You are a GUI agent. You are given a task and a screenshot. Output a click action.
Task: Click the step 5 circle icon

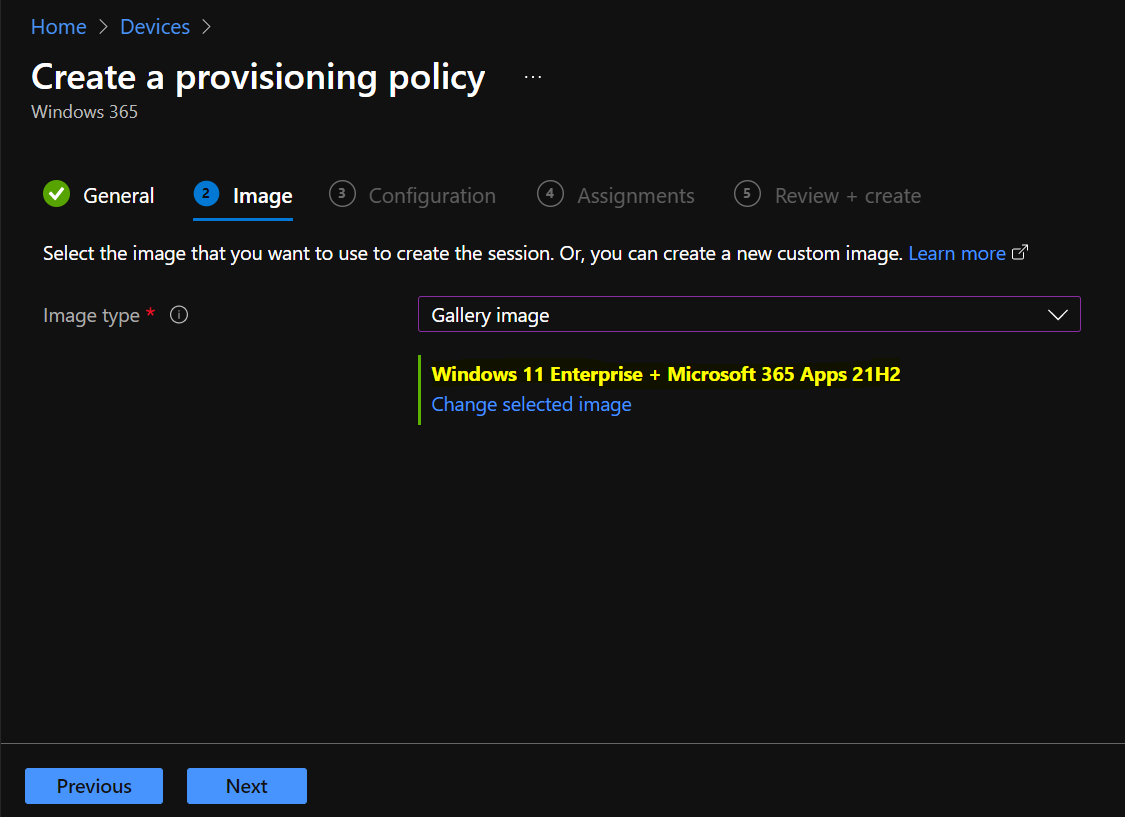click(x=747, y=194)
